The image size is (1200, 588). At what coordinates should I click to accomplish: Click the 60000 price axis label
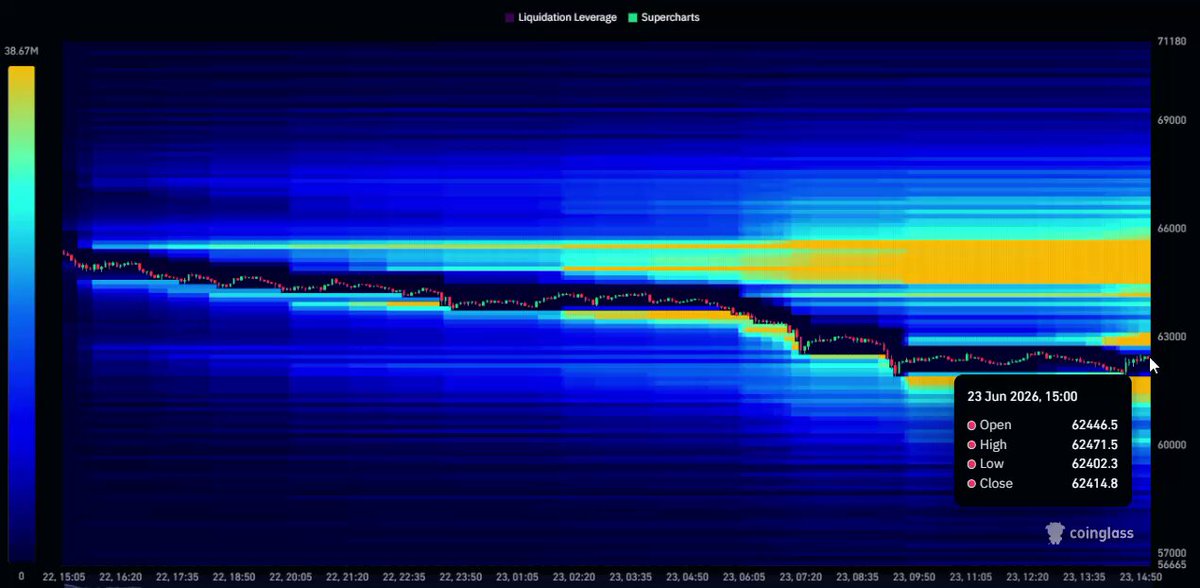[x=1170, y=445]
